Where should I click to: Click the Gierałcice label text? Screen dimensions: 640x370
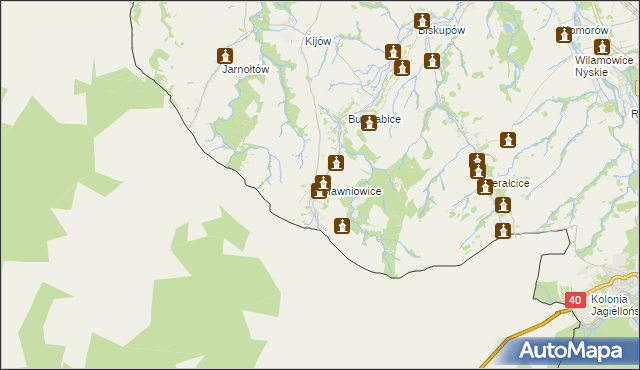pos(510,184)
